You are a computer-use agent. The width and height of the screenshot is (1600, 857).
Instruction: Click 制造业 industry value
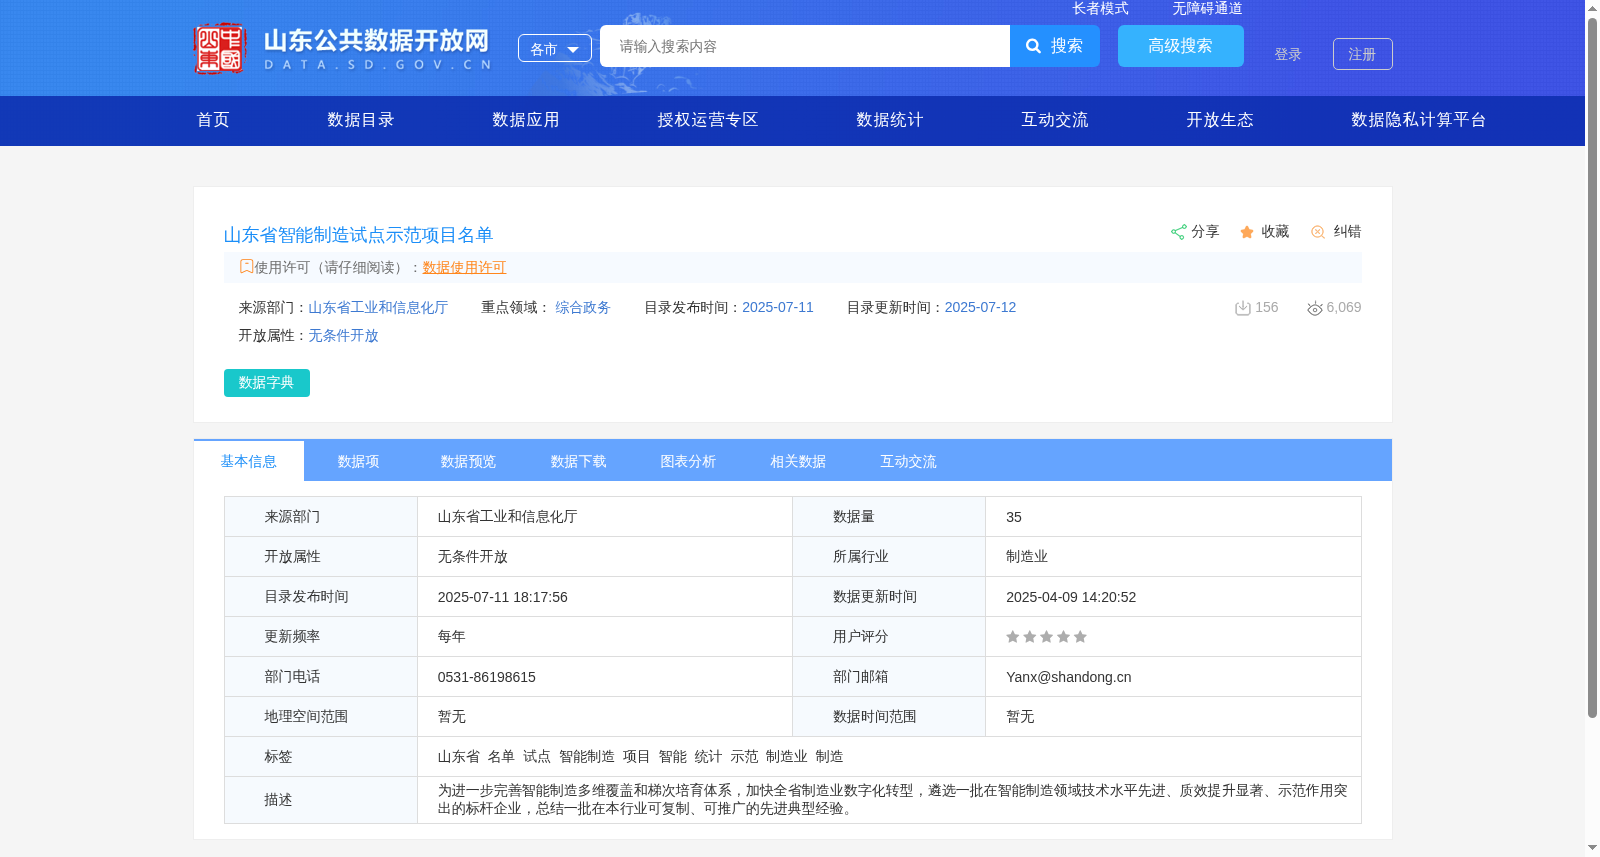1027,557
